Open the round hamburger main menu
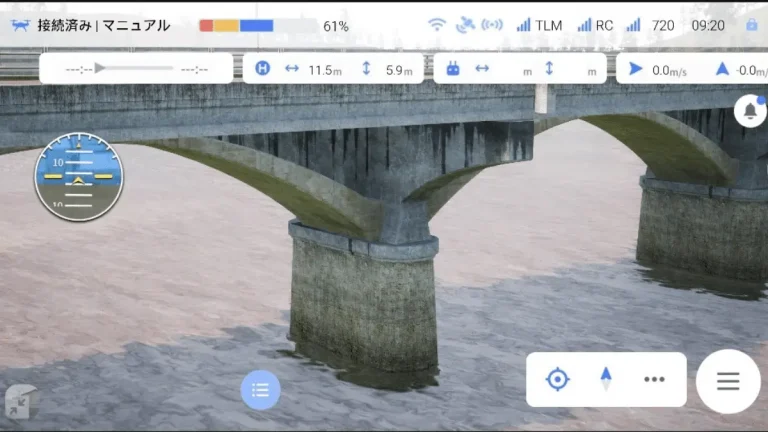Viewport: 768px width, 432px height. pyautogui.click(x=728, y=381)
